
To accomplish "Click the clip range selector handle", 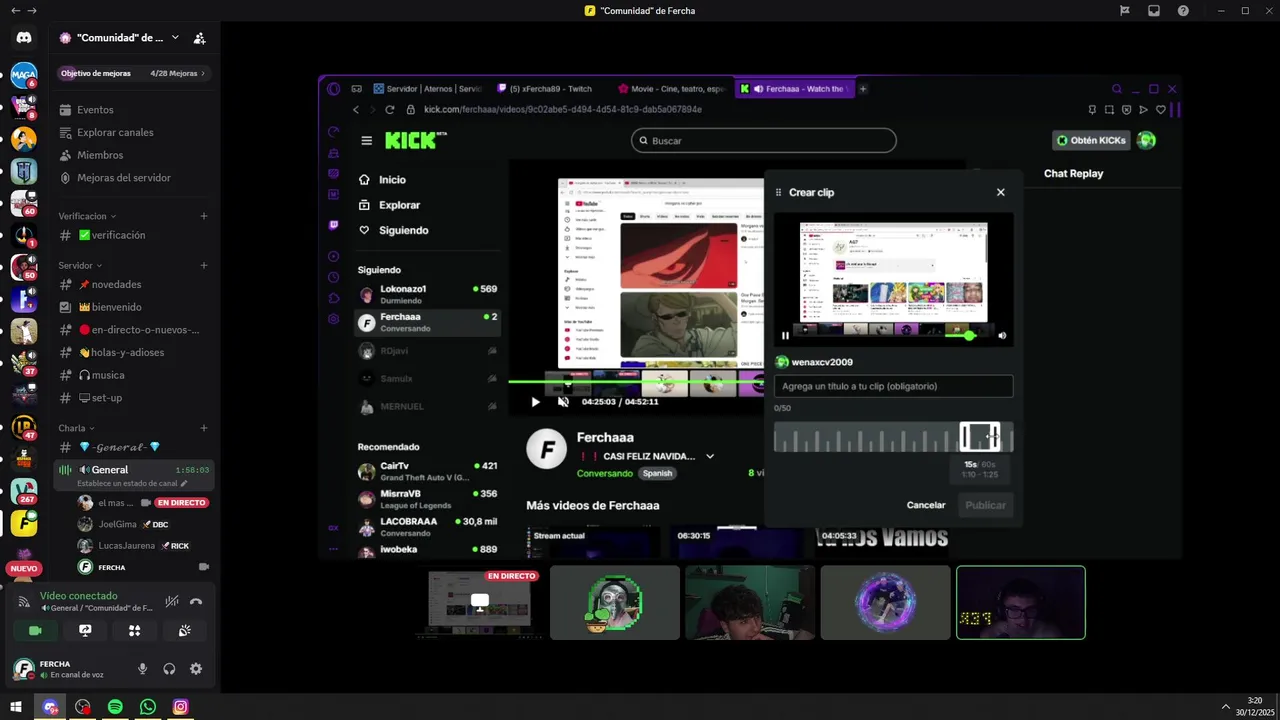I will [980, 437].
